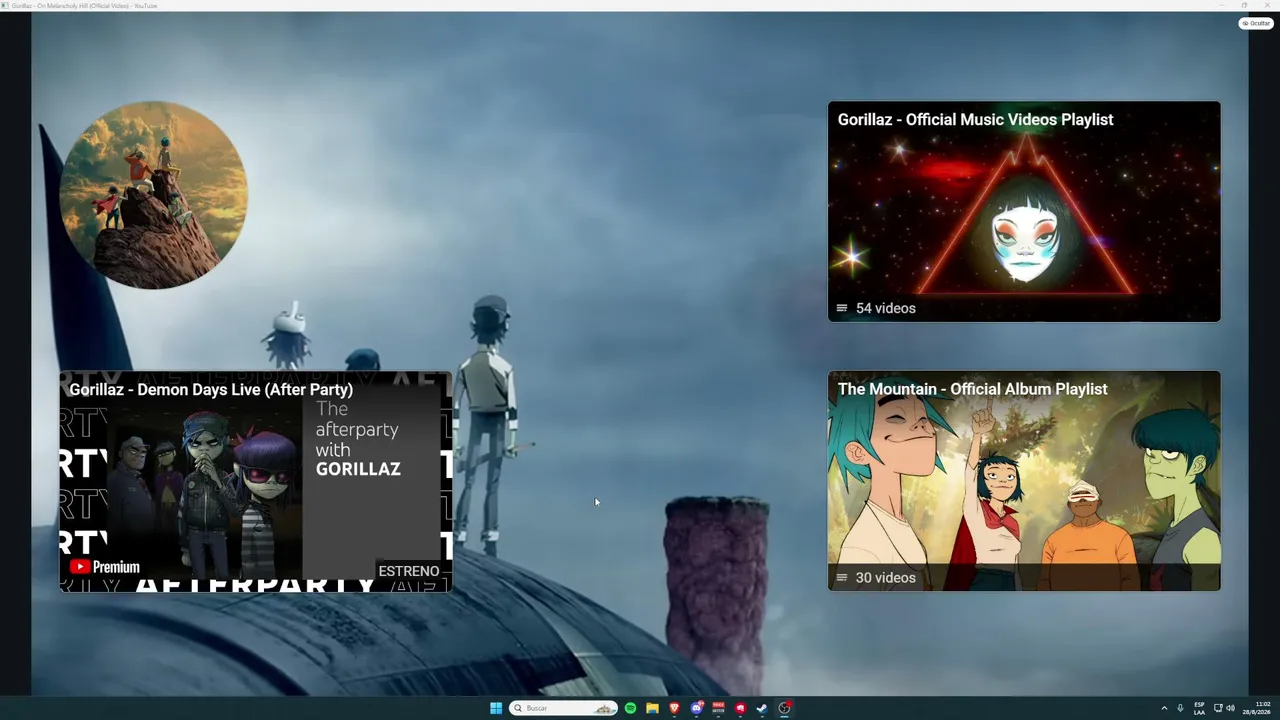Screen dimensions: 1280x720
Task: Open Gorillaz Official Music Videos Playlist card
Action: (x=1024, y=211)
